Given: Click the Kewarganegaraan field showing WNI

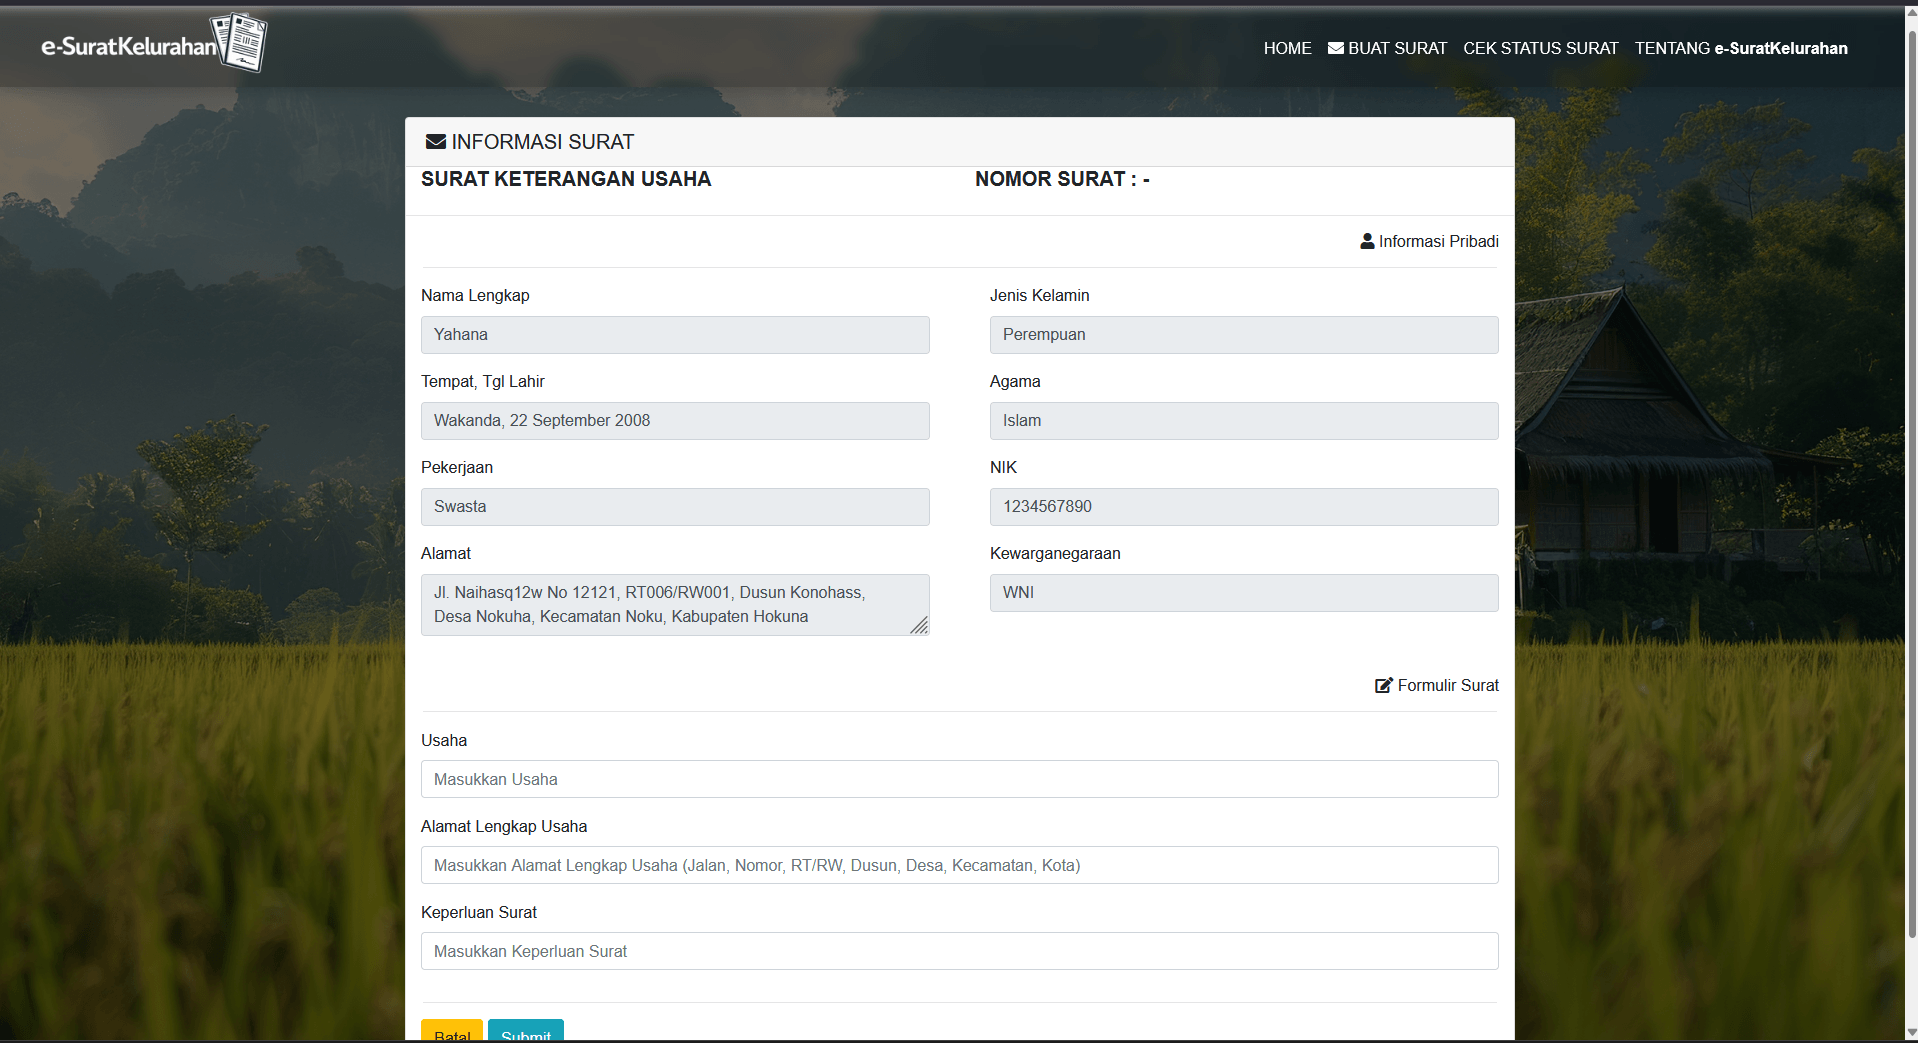Looking at the screenshot, I should point(1244,593).
